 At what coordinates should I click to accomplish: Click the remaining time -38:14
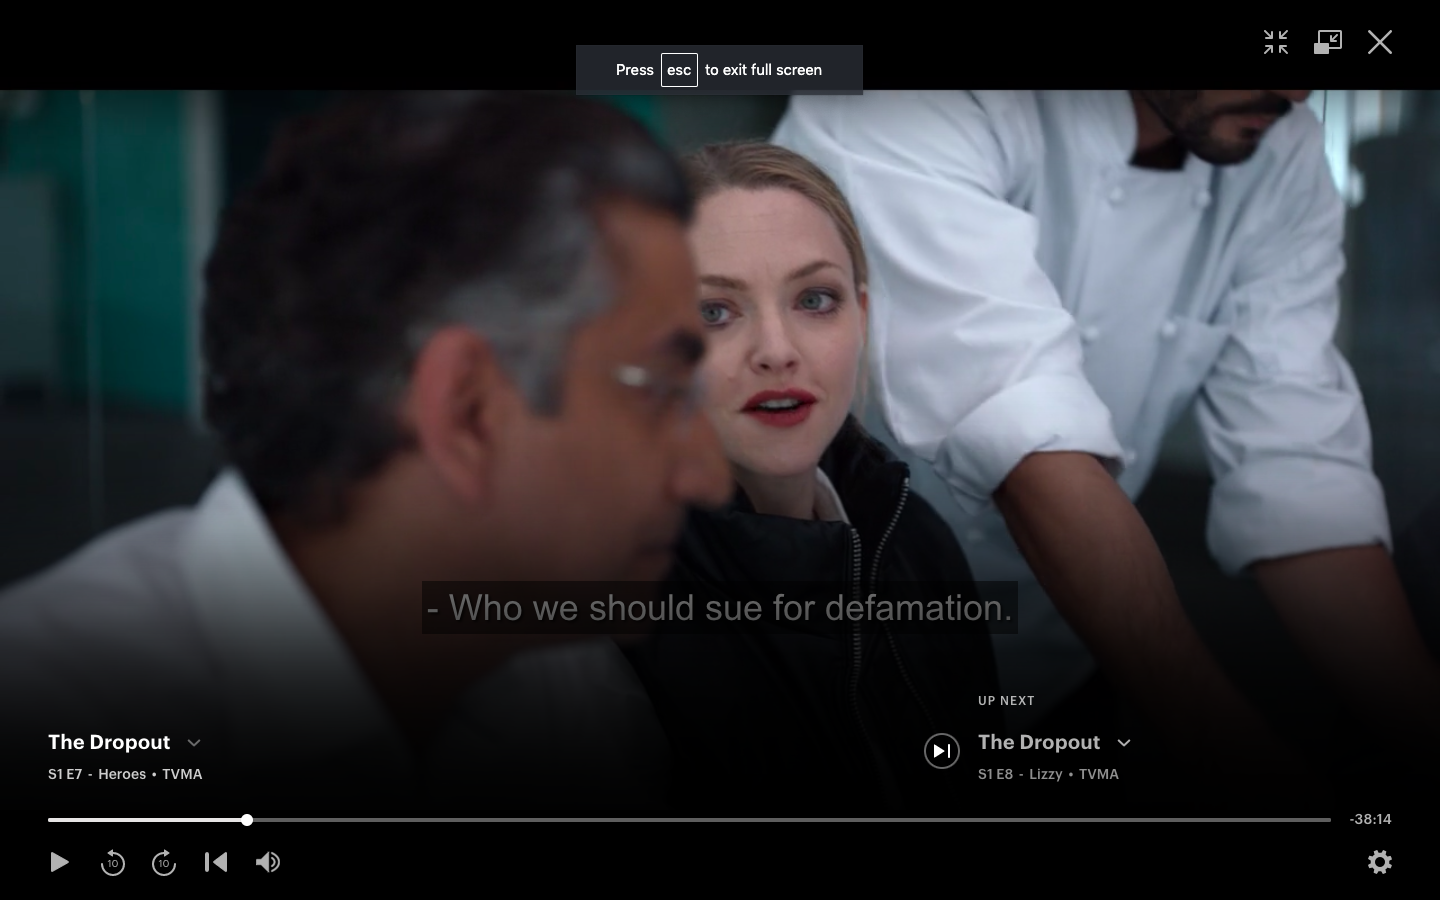coord(1370,819)
